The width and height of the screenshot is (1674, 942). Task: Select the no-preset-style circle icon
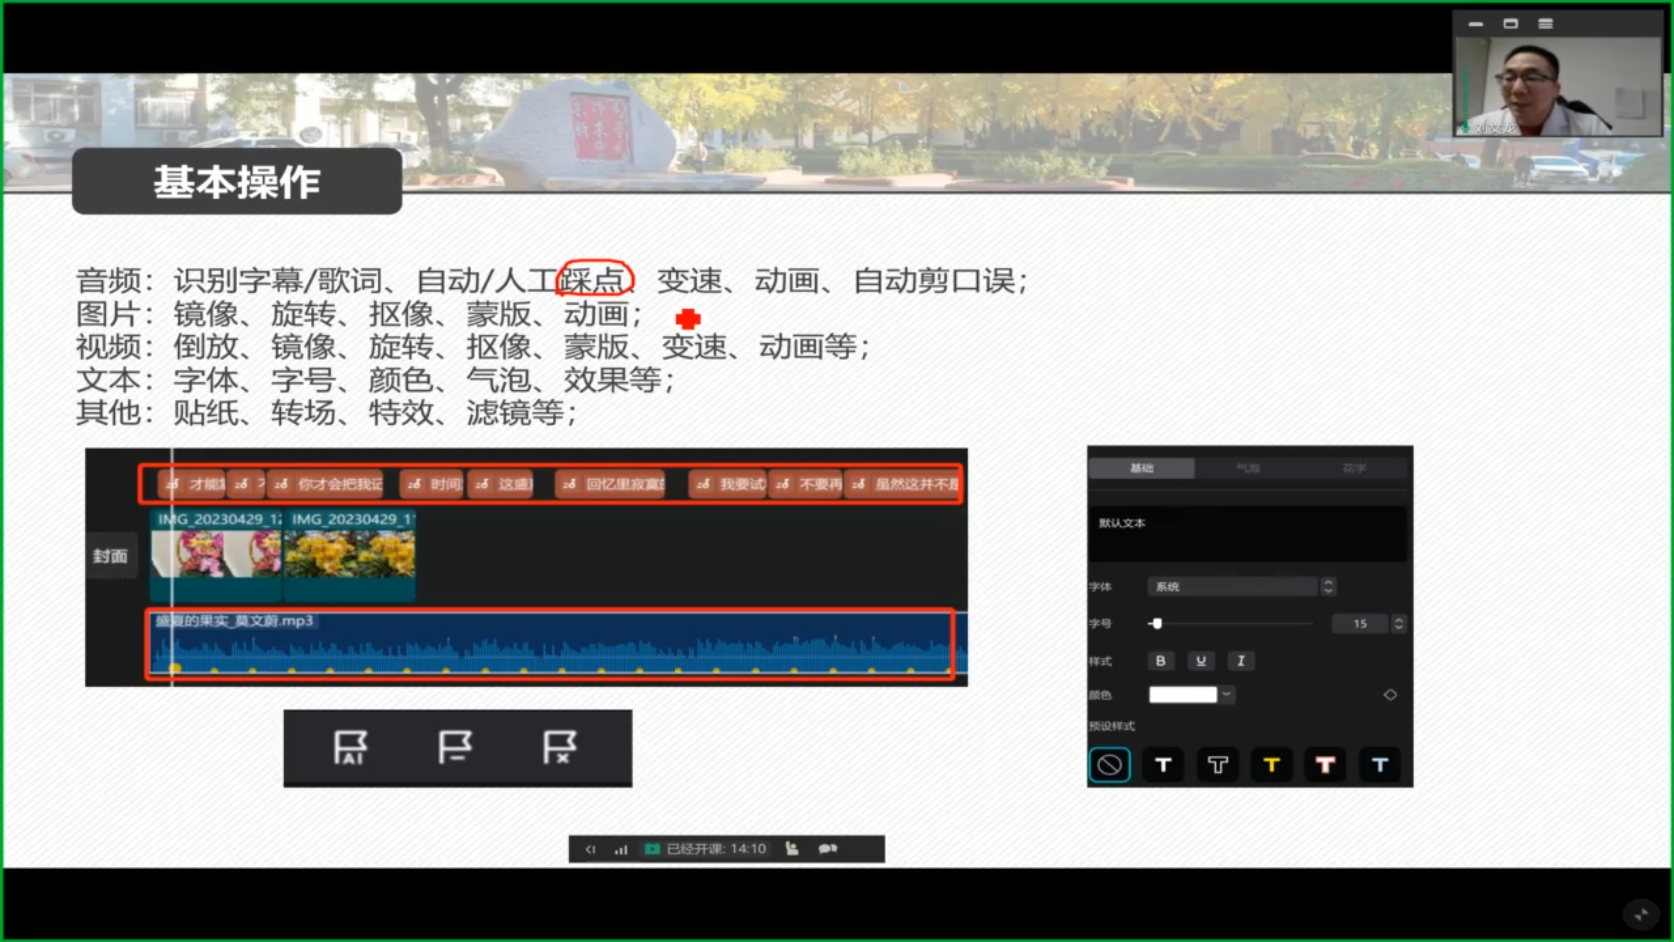1109,765
